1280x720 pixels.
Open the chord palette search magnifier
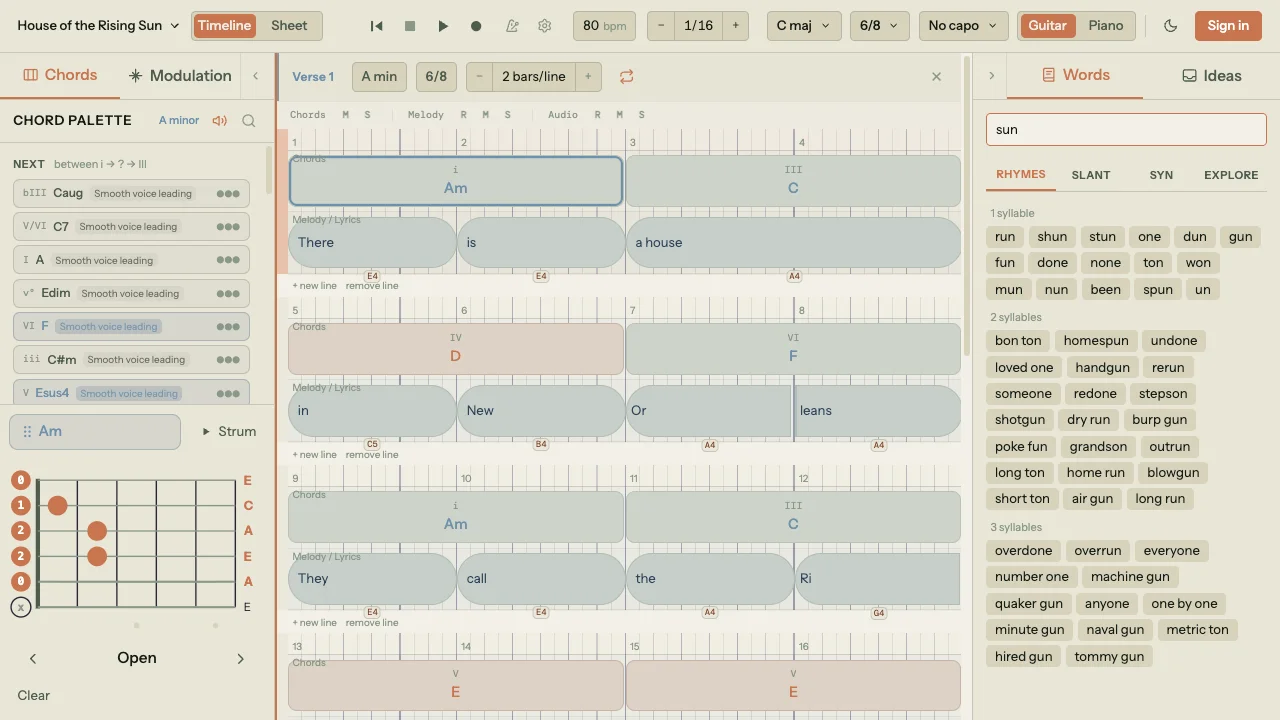248,120
